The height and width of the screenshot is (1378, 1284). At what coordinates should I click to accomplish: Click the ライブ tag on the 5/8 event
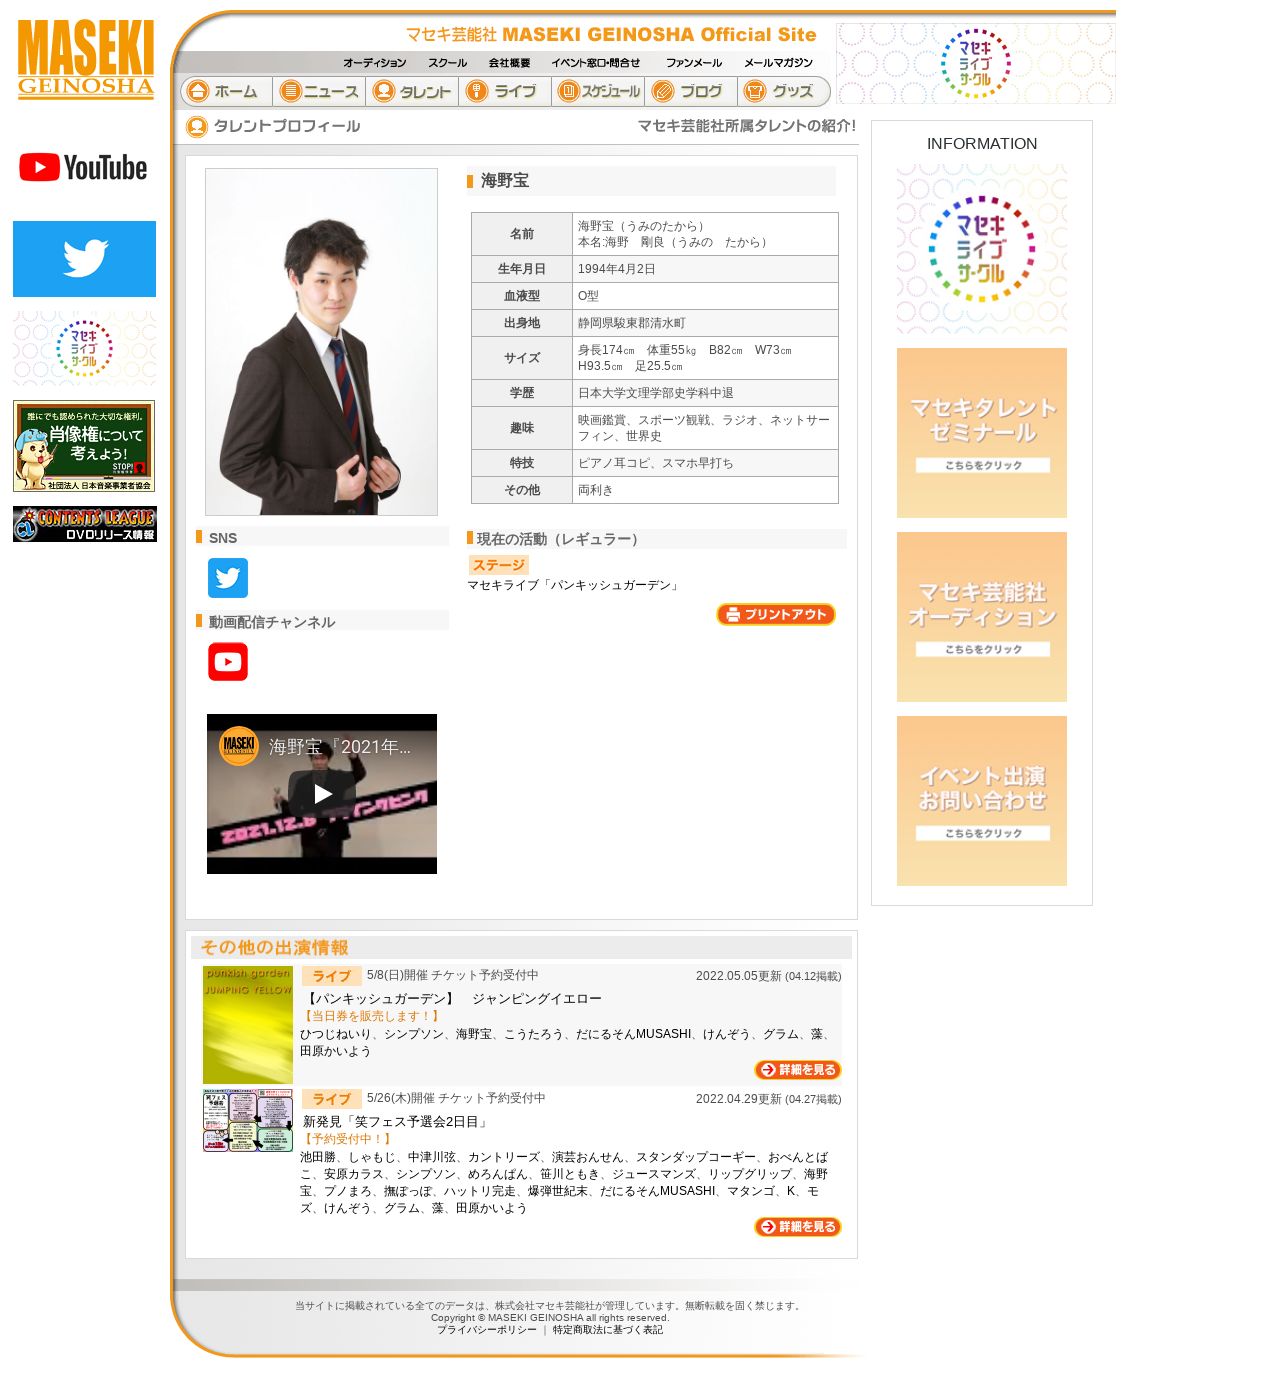tap(331, 976)
